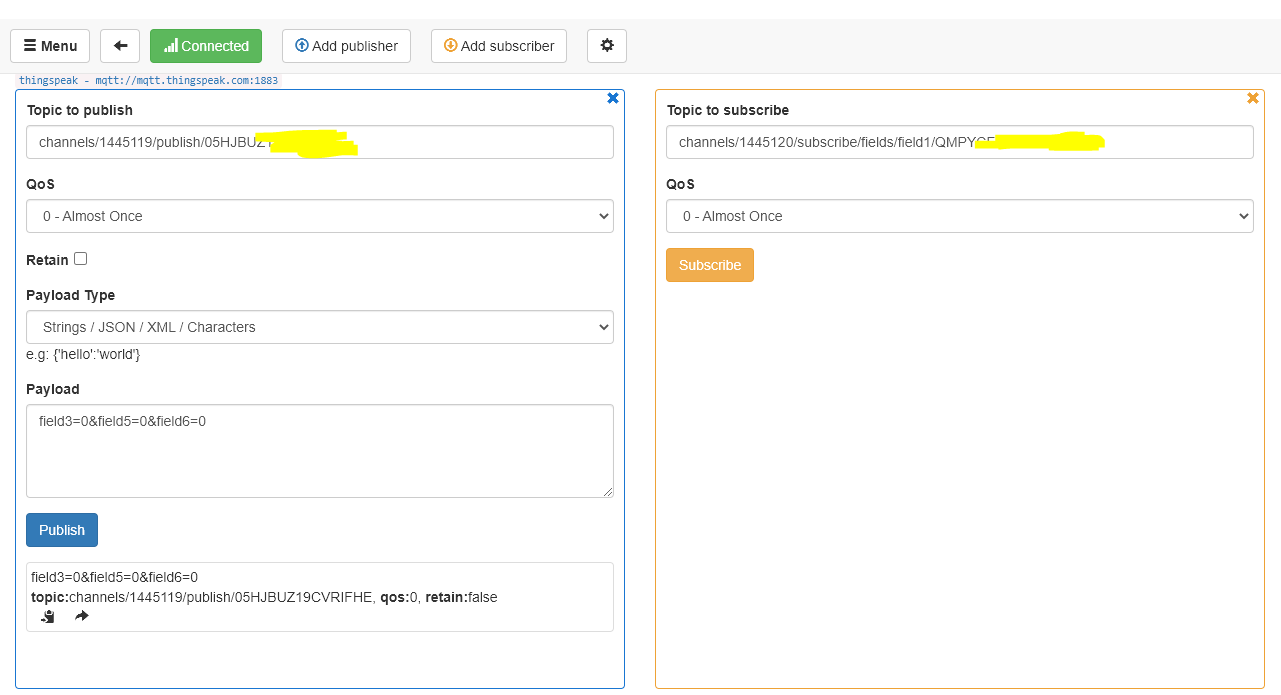Screen dimensions: 1281x695
Task: Click Add publisher button
Action: click(346, 46)
